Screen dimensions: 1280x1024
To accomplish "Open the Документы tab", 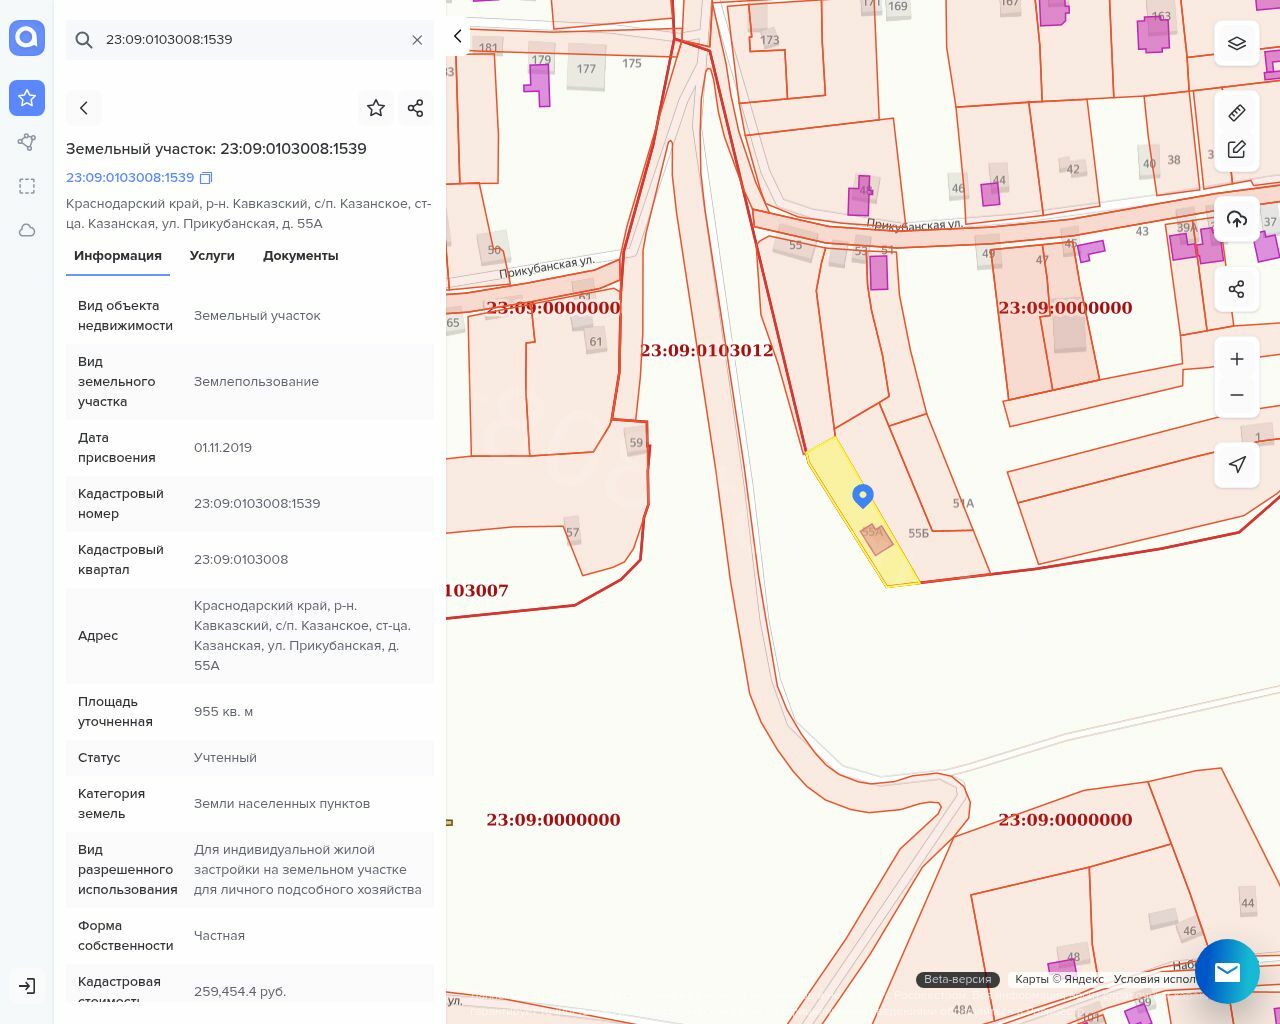I will [x=300, y=256].
